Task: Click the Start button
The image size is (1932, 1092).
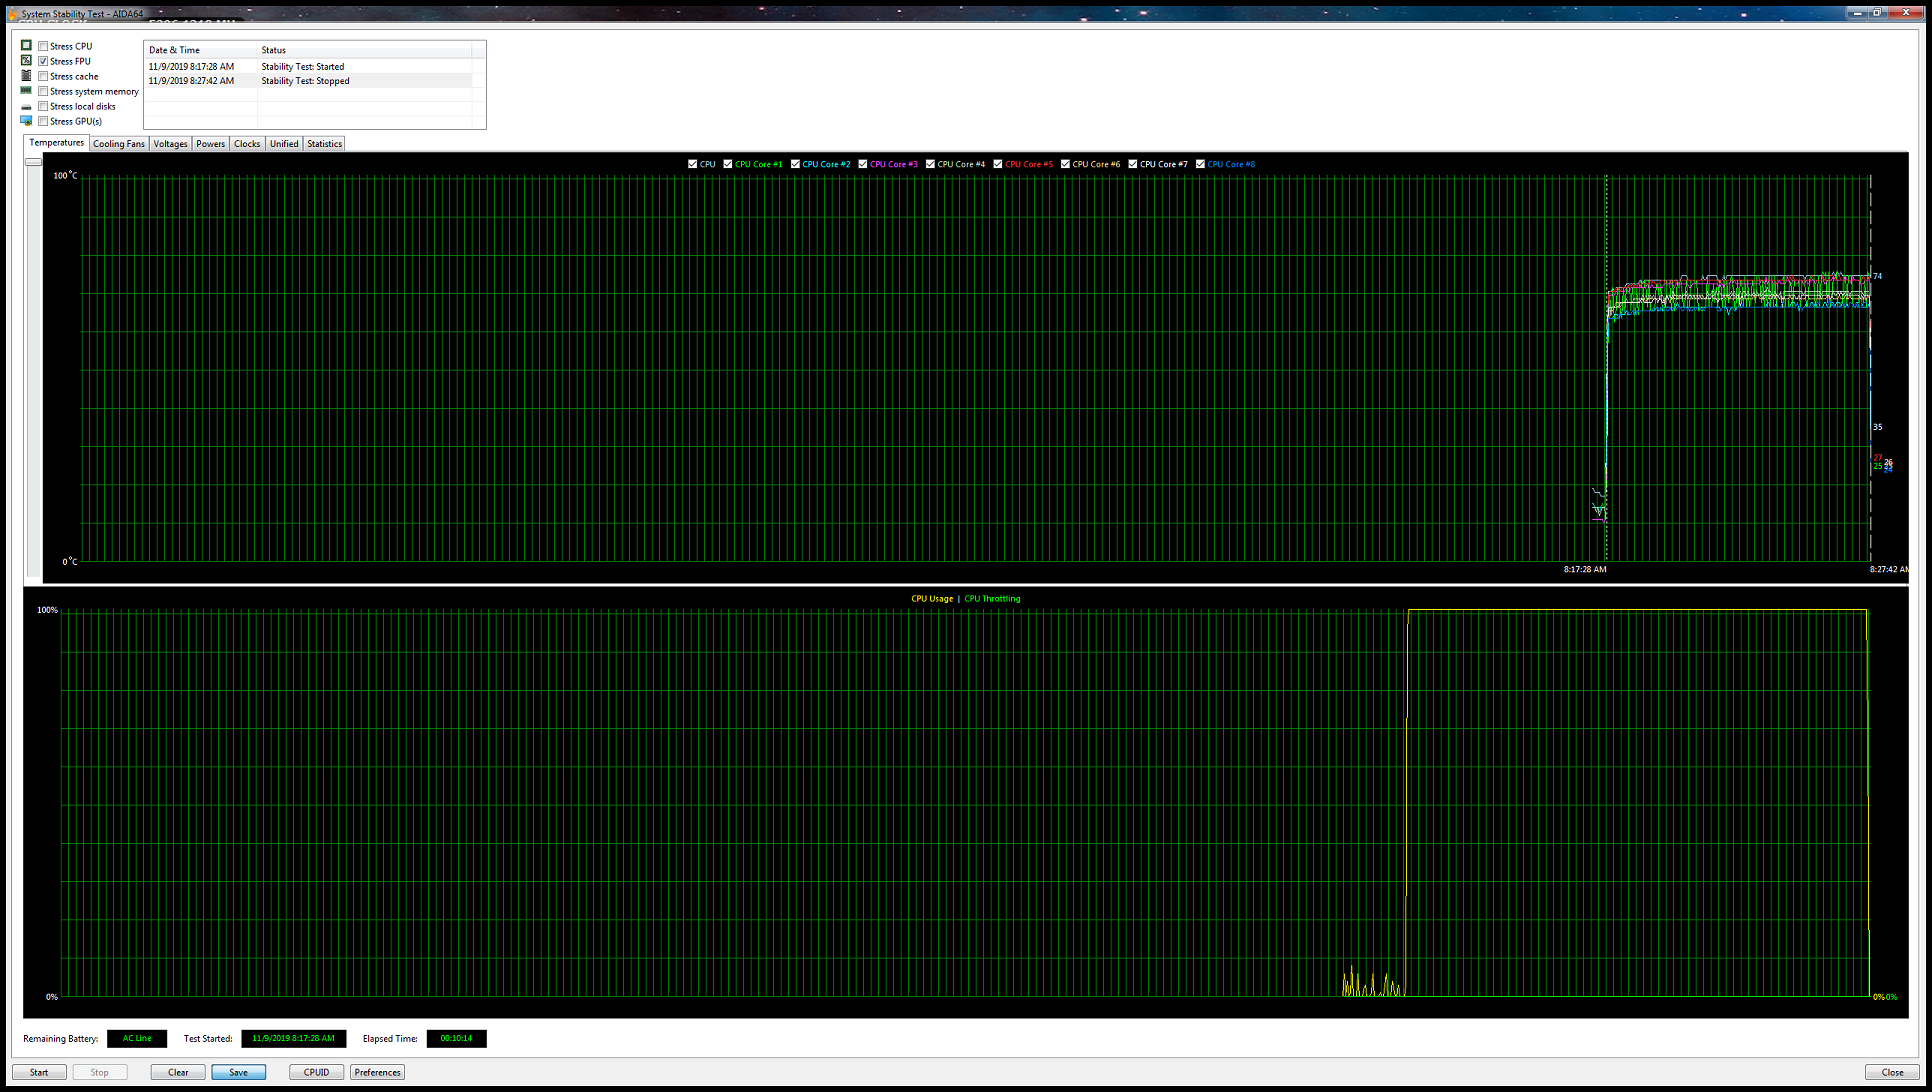Action: pyautogui.click(x=39, y=1072)
